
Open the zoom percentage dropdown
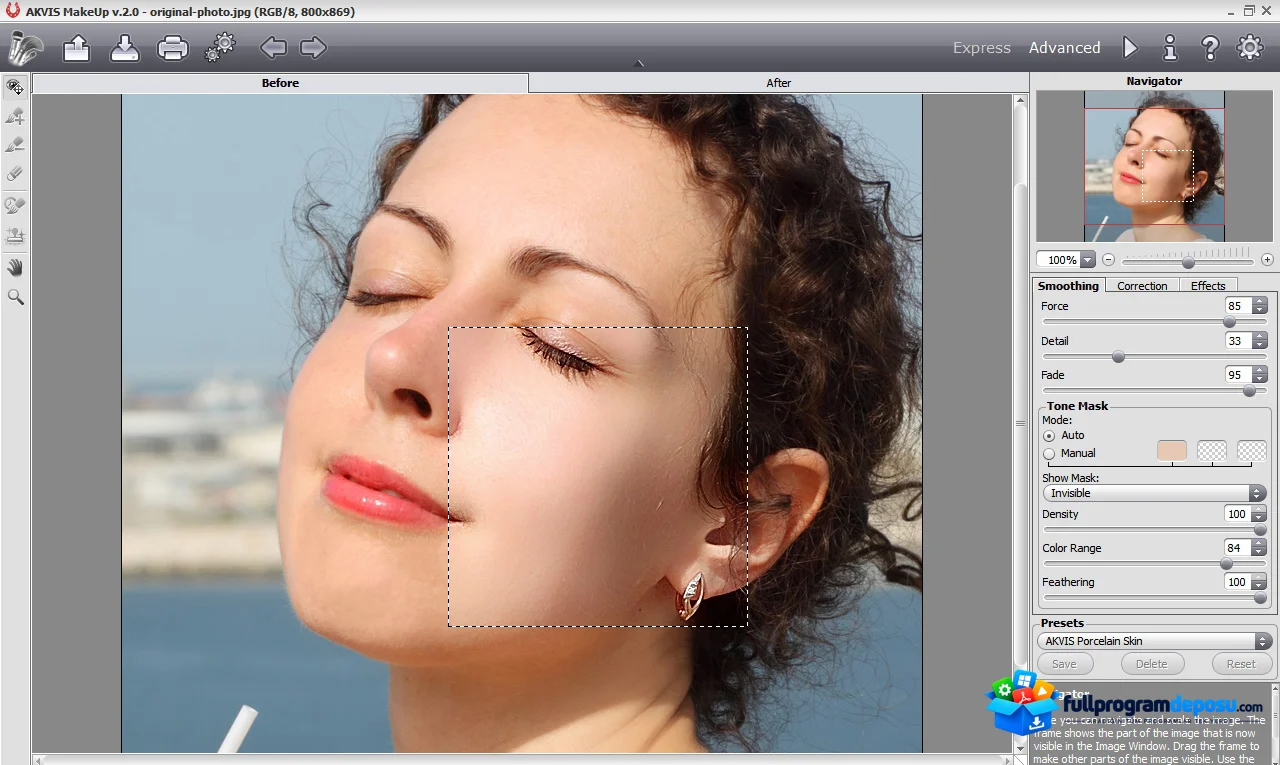[x=1088, y=260]
